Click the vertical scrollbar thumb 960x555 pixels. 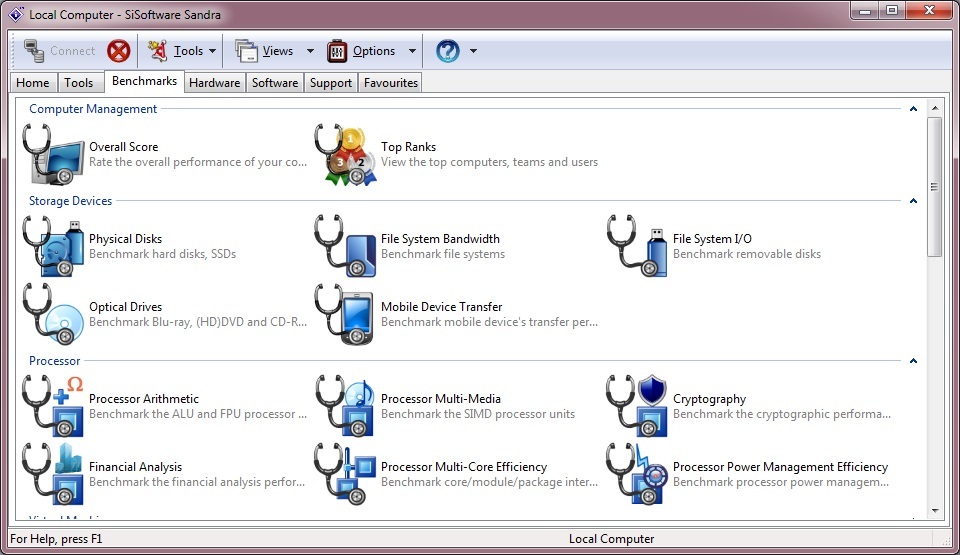coord(934,186)
